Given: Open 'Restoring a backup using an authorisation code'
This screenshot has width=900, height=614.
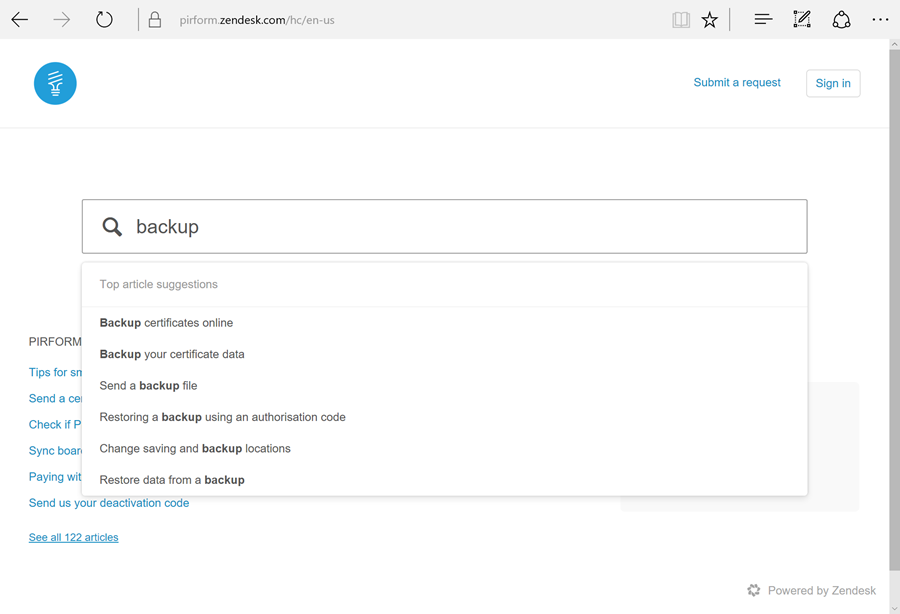Looking at the screenshot, I should point(222,417).
